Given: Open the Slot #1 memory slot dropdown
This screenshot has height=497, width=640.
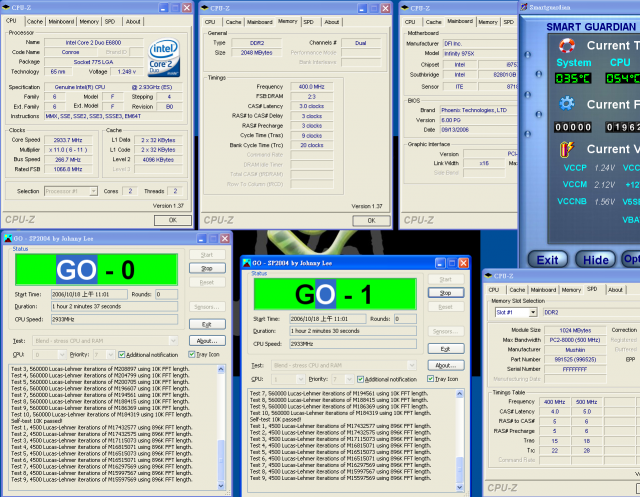Looking at the screenshot, I should tap(533, 312).
